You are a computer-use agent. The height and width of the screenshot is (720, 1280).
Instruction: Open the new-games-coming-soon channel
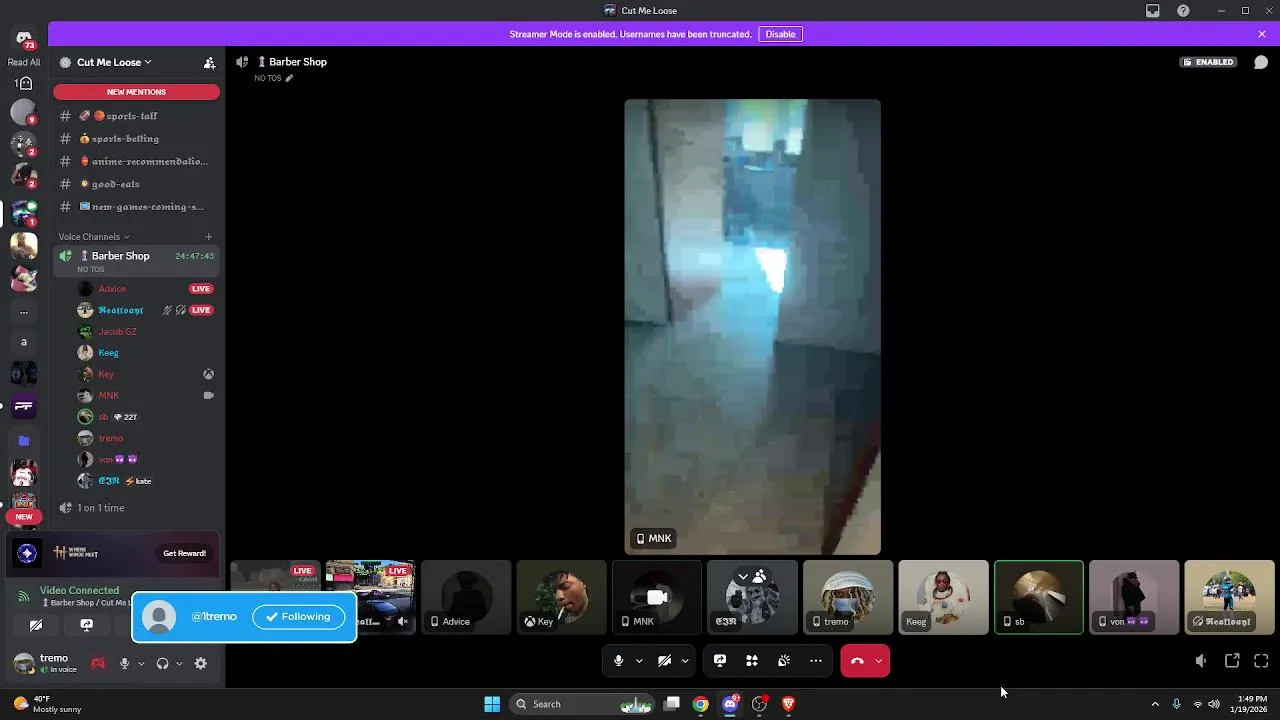(136, 207)
